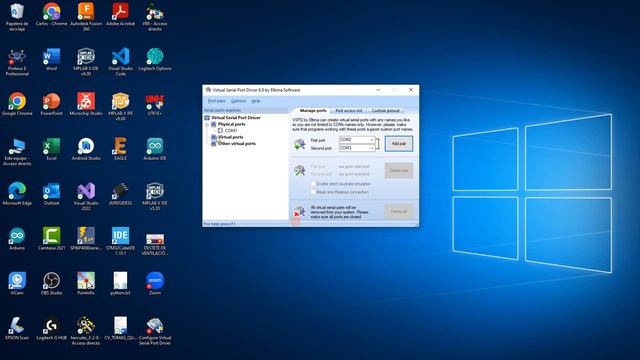The image size is (640, 360).
Task: Select the Visual Studio Code icon
Action: [x=120, y=62]
